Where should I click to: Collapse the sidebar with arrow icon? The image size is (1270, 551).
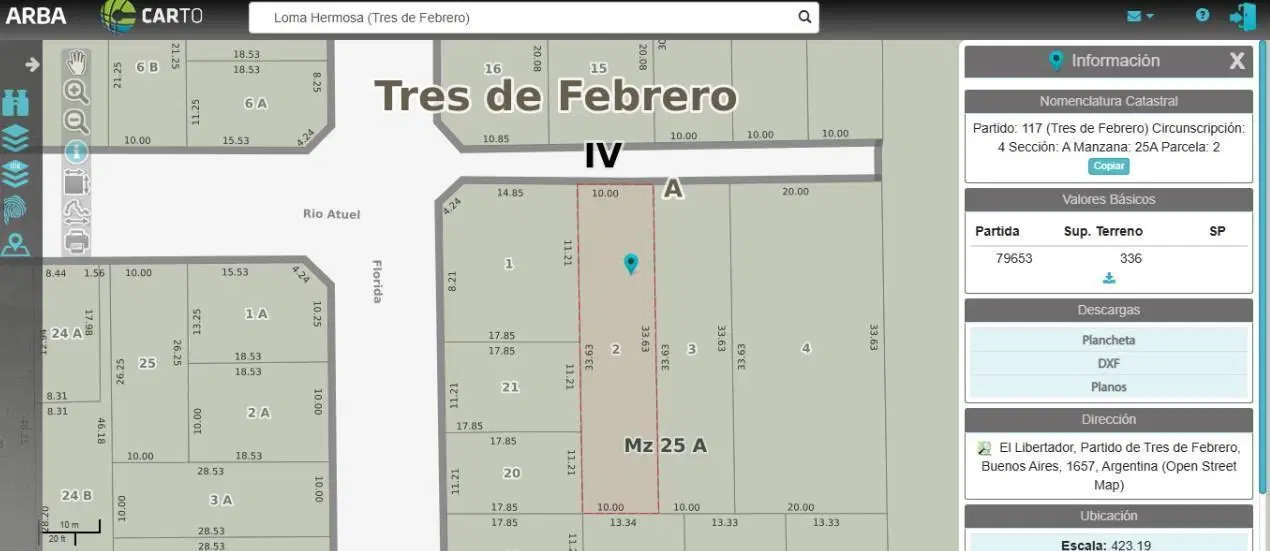[x=32, y=64]
